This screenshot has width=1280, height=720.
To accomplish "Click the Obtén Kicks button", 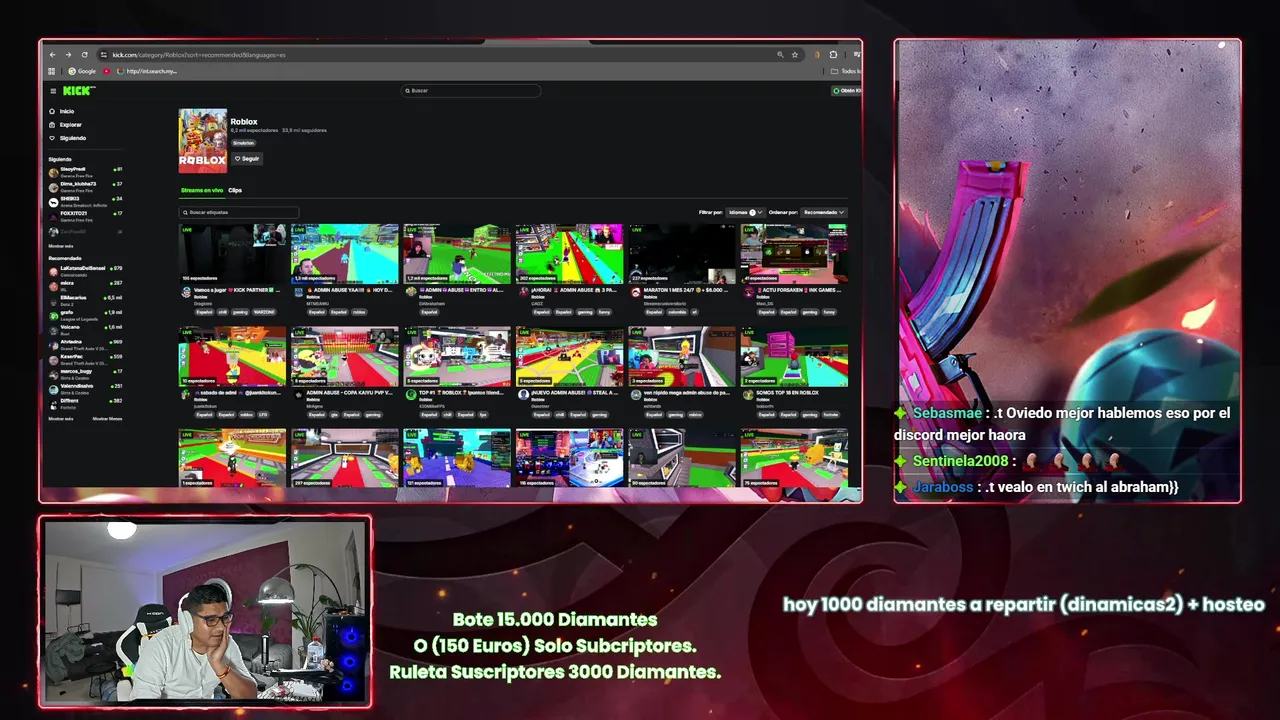I will coord(847,90).
